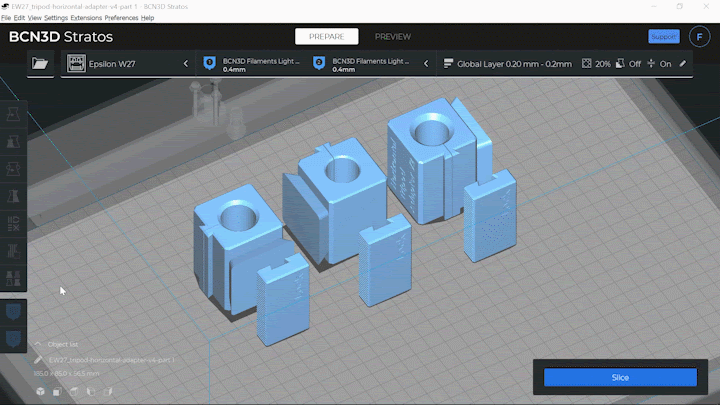
Task: Click the pencil icon beside object name
Action: [39, 360]
